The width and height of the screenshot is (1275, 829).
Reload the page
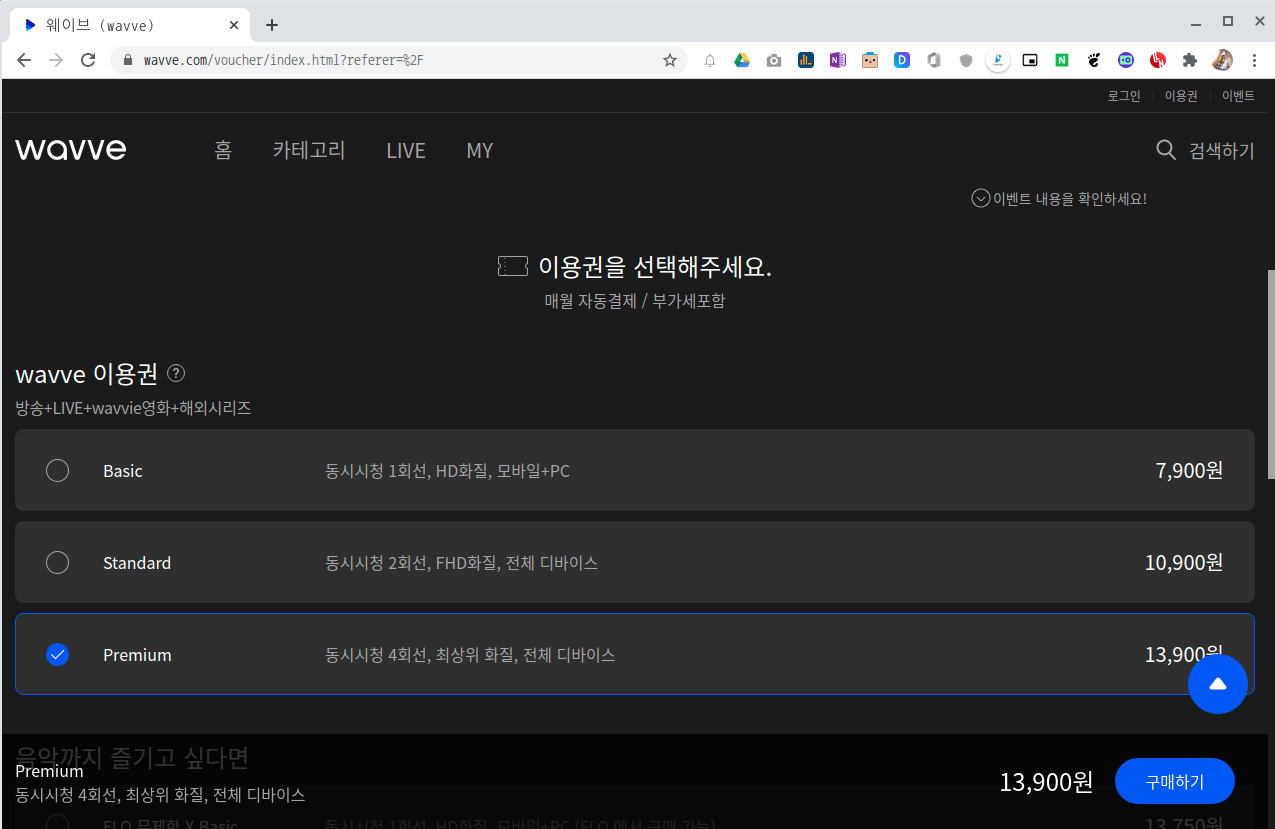point(88,60)
